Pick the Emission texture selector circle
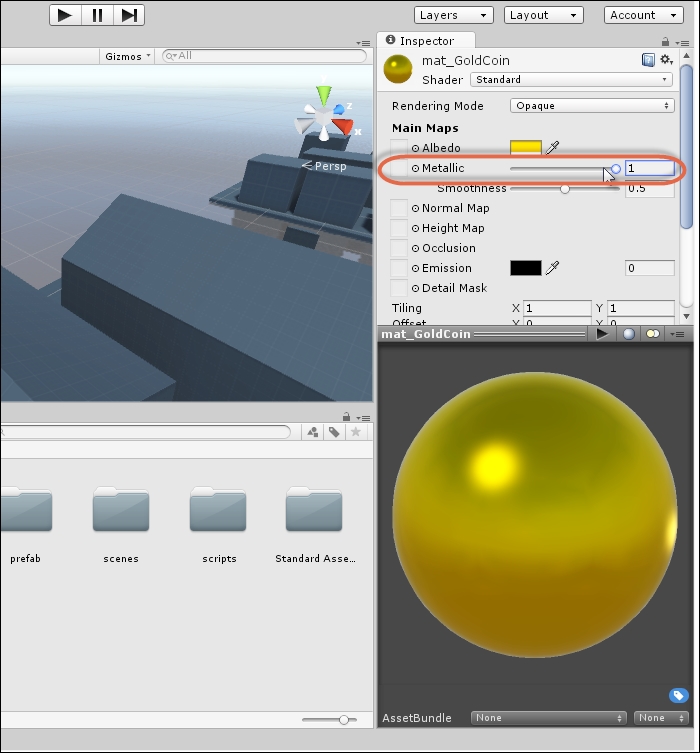Viewport: 700px width, 753px height. 415,268
